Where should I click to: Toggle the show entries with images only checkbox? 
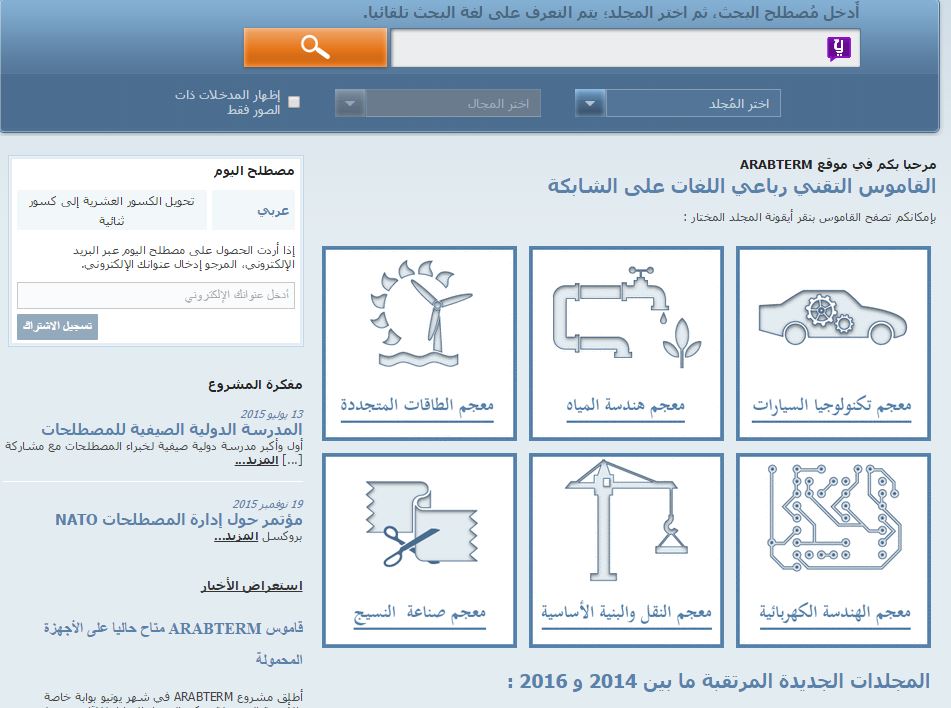294,102
